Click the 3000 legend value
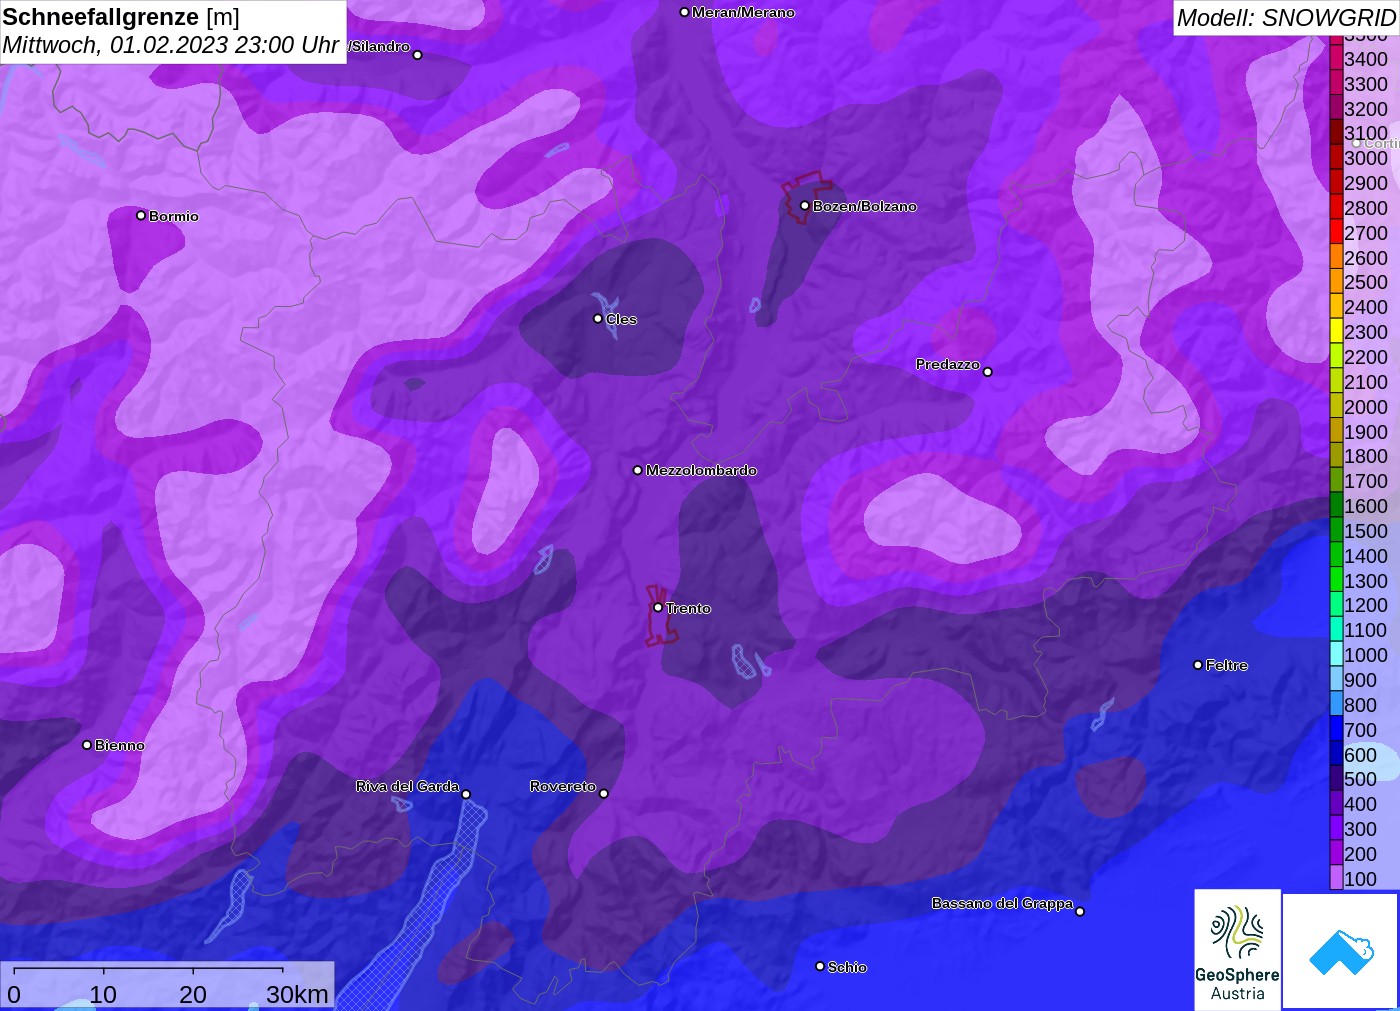 (1366, 158)
